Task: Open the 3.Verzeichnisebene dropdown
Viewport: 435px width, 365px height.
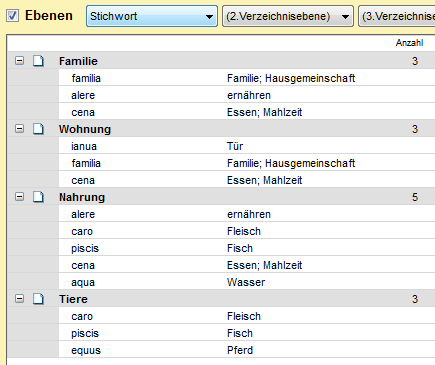Action: [x=397, y=16]
